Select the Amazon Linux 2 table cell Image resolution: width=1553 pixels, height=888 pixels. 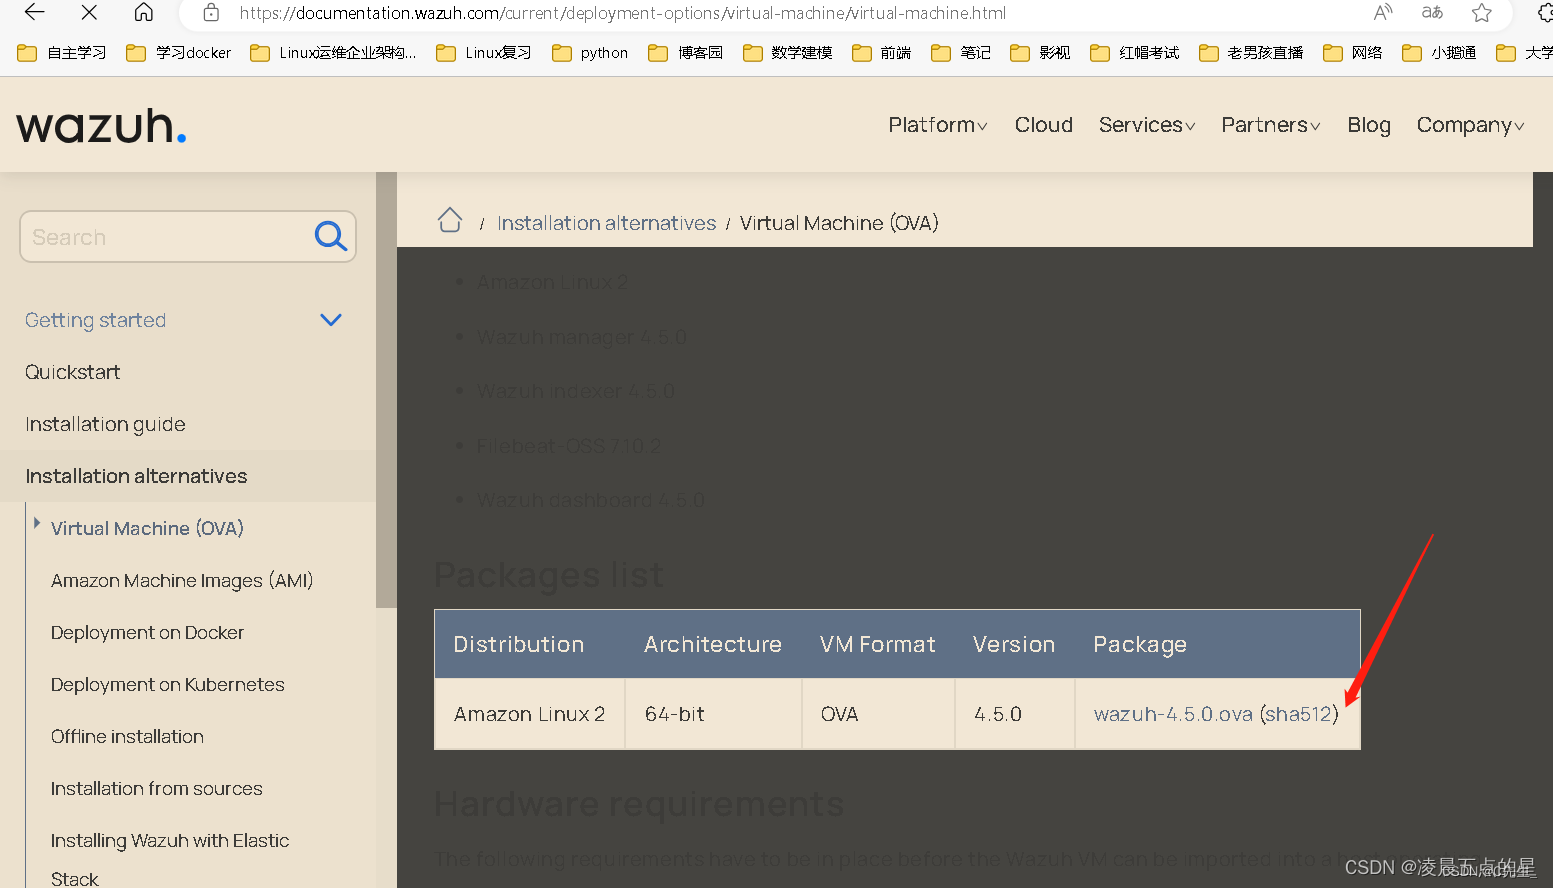pyautogui.click(x=530, y=714)
